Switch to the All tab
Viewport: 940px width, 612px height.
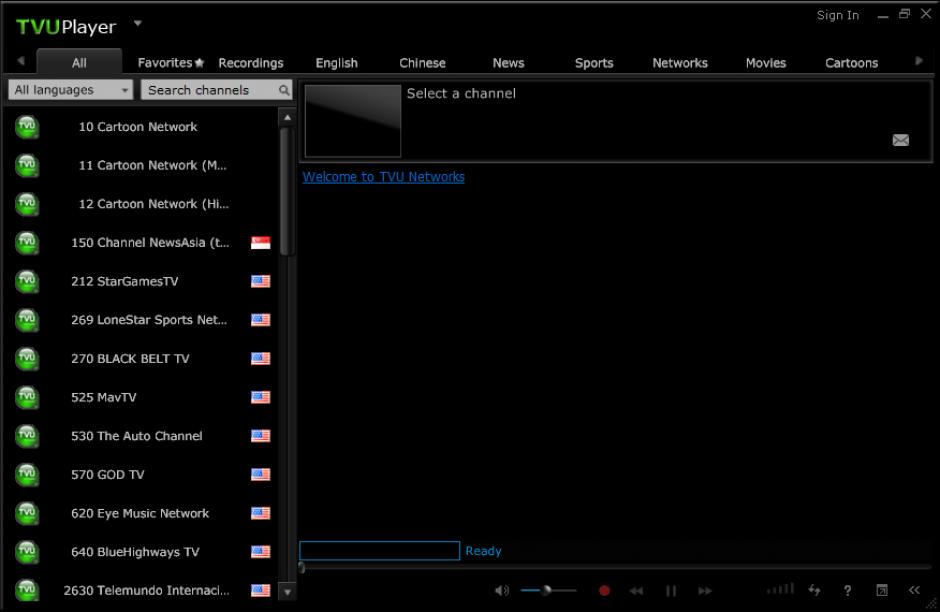click(79, 62)
